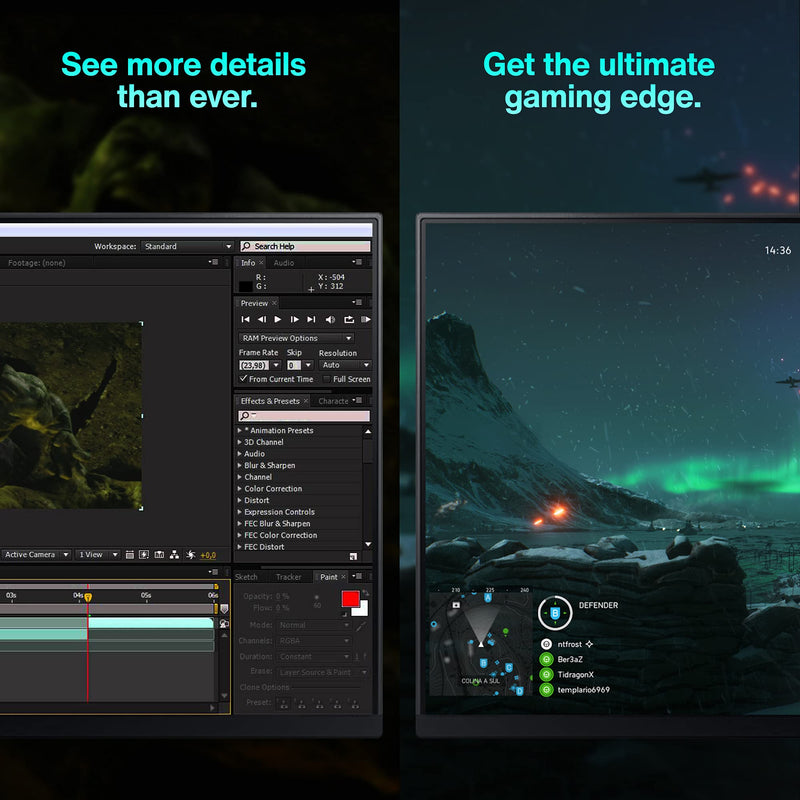Expand the Animation Presets category

click(239, 430)
